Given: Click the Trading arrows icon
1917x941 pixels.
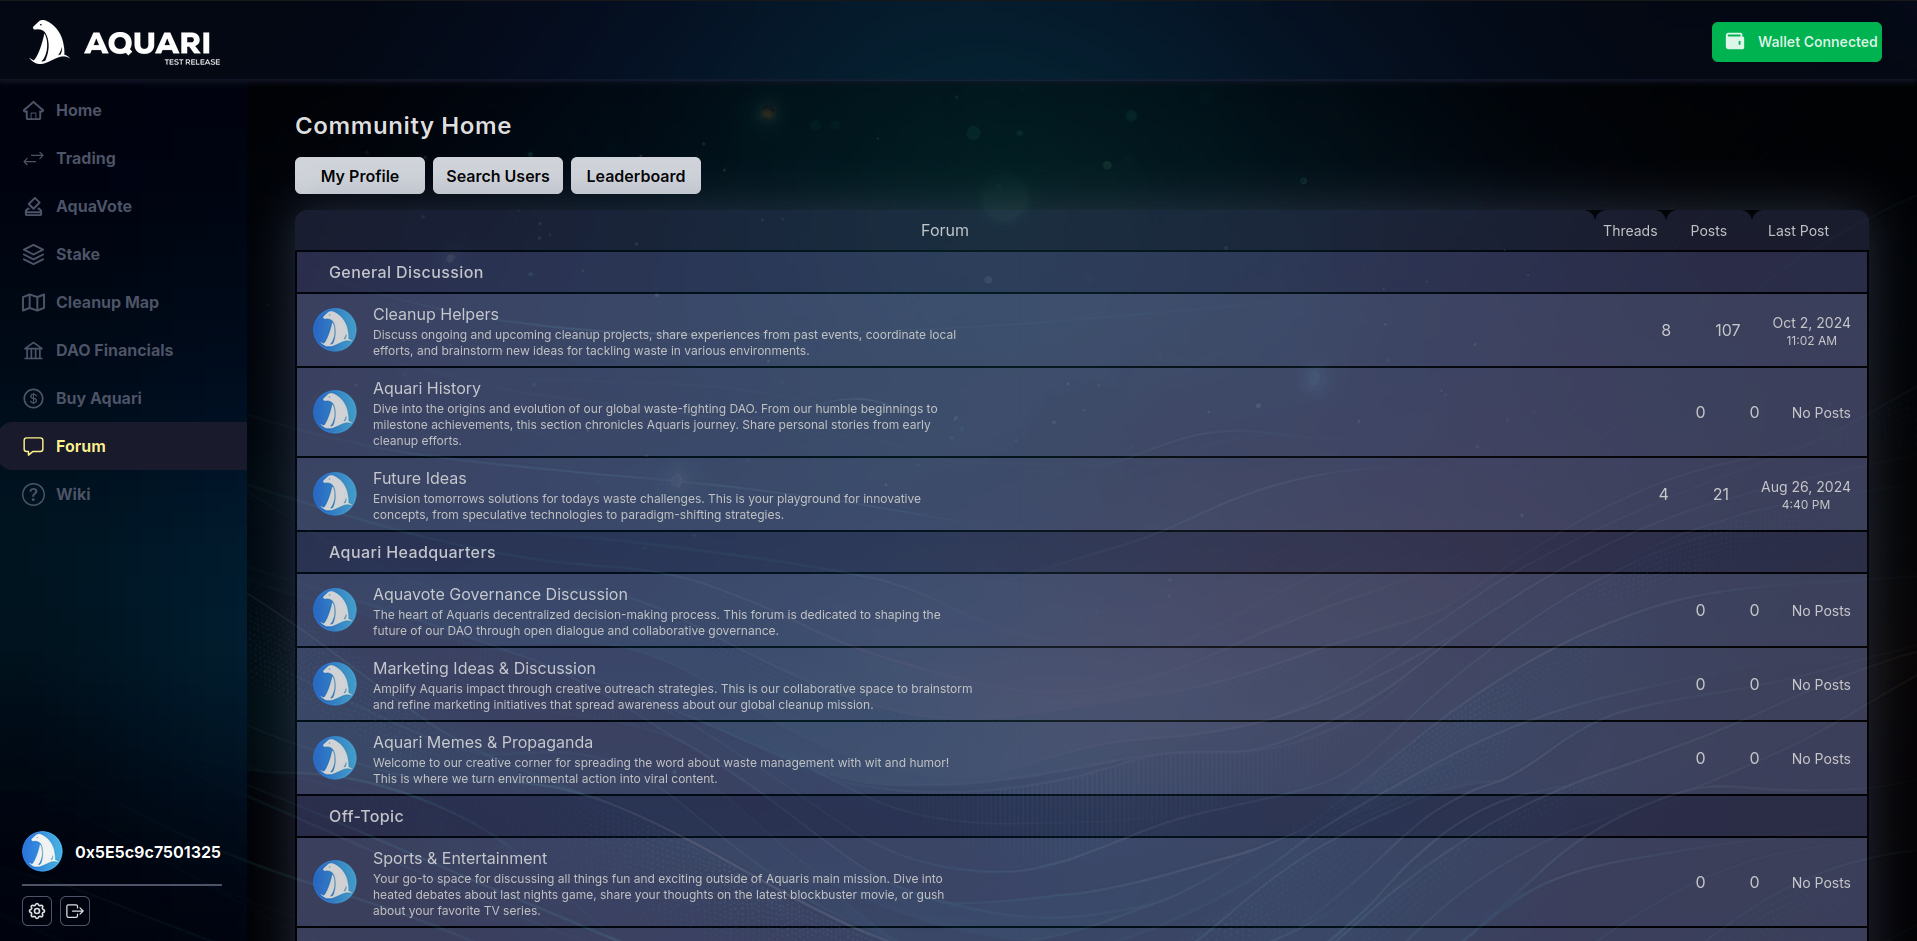Looking at the screenshot, I should pos(34,158).
